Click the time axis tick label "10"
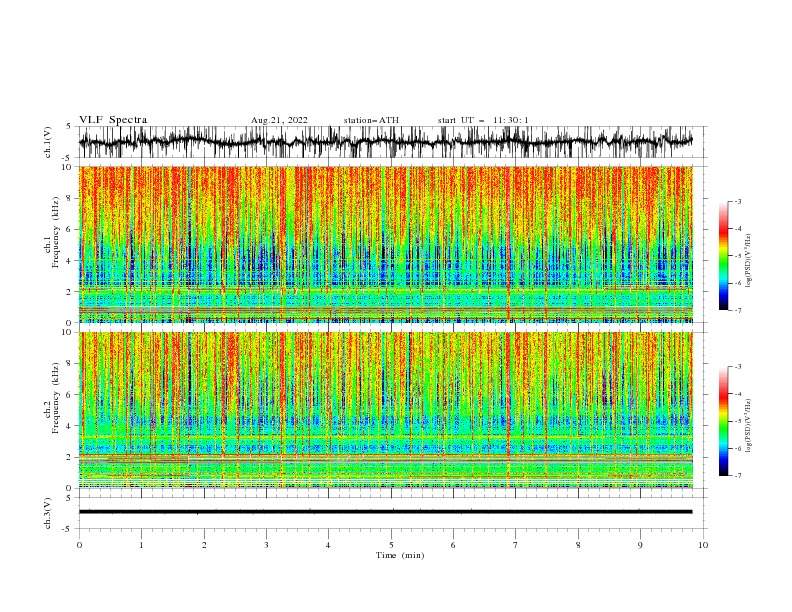 703,545
